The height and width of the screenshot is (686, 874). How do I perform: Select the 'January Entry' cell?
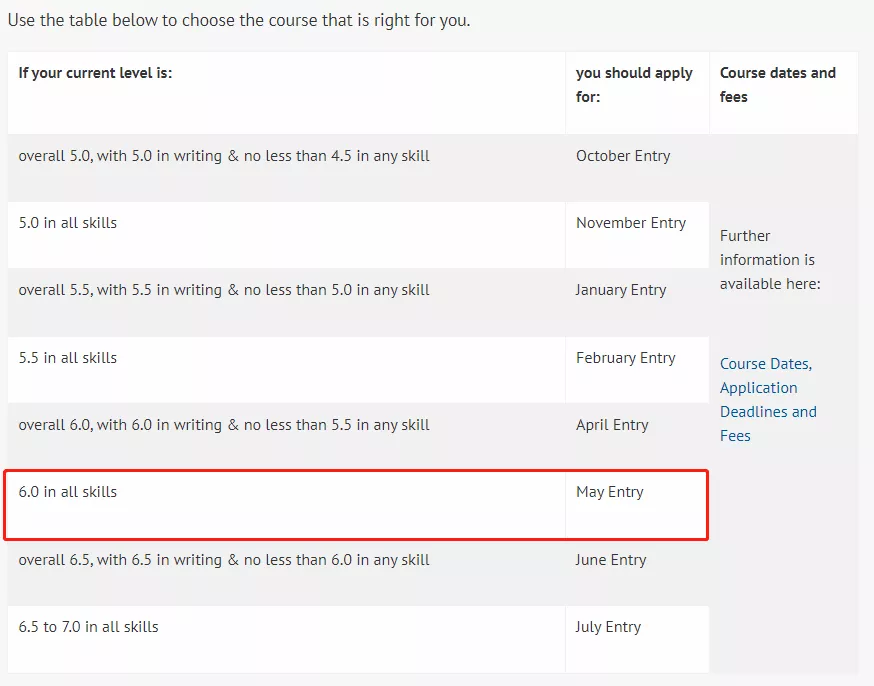[637, 303]
